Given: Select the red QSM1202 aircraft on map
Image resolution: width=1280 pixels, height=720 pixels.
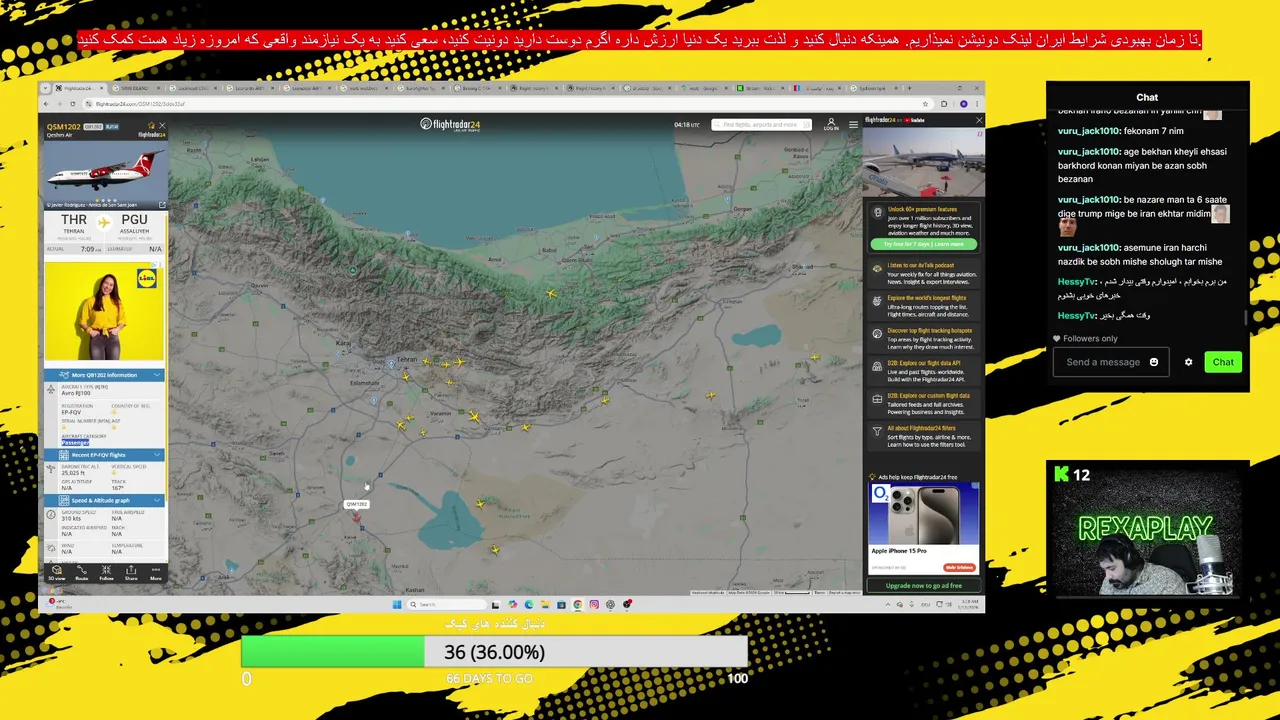Looking at the screenshot, I should pyautogui.click(x=356, y=517).
